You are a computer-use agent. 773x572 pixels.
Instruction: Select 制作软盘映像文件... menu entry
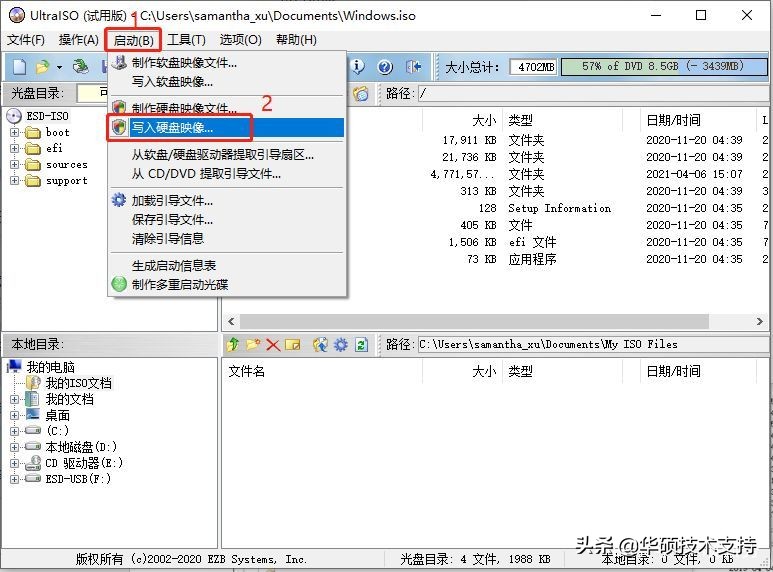227,63
